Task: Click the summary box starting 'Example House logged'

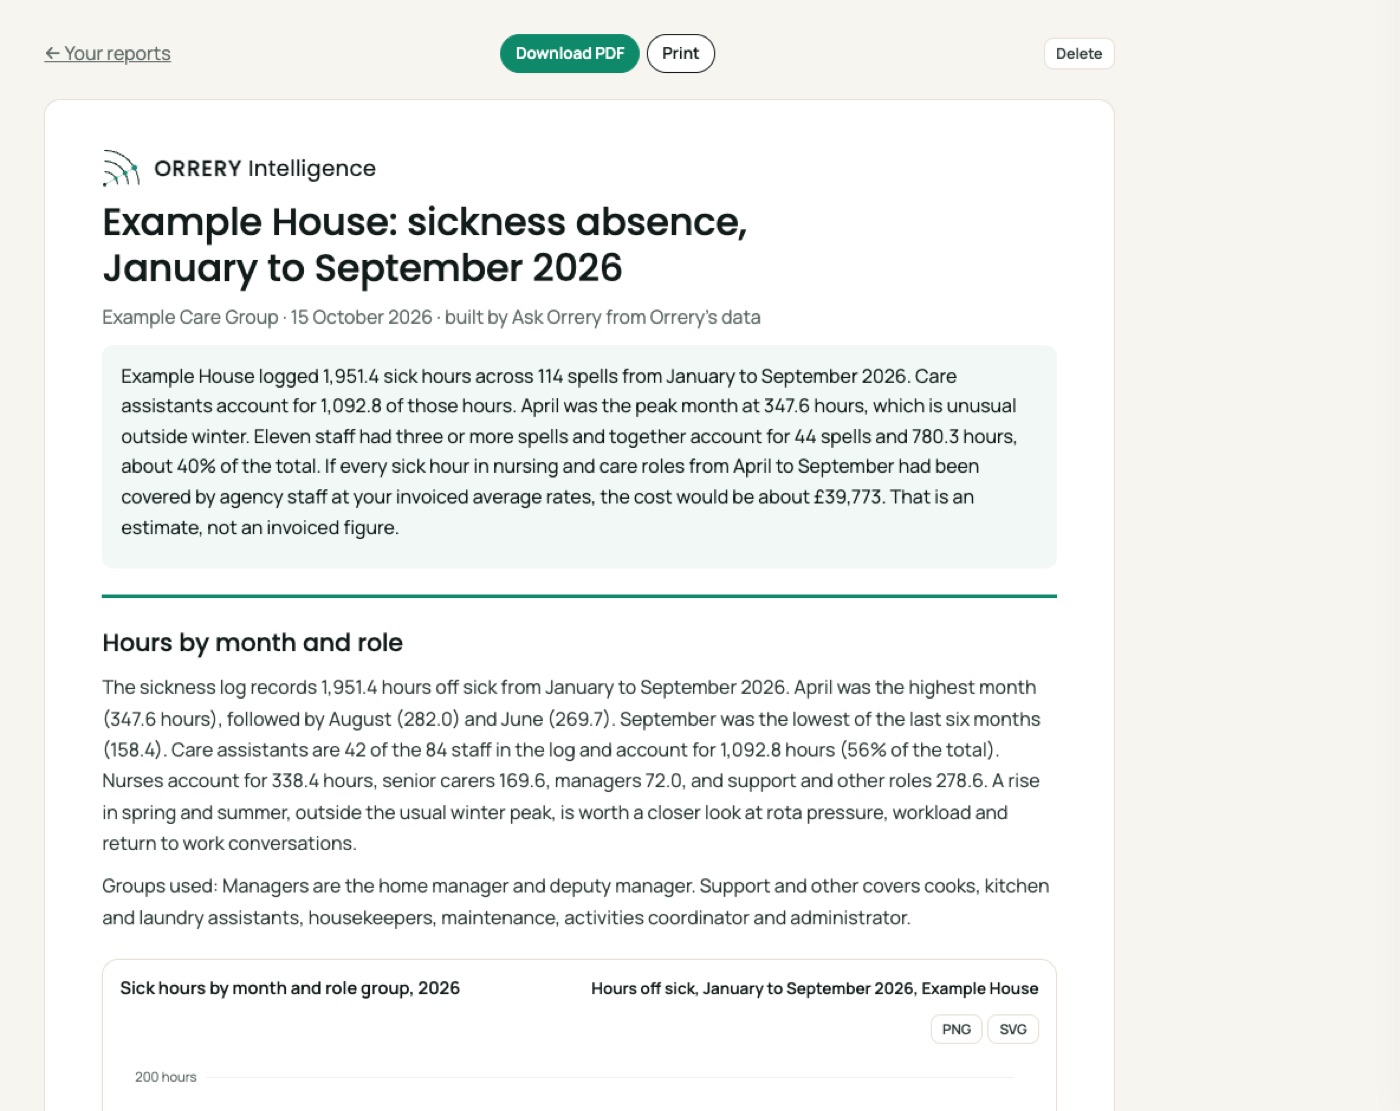Action: [x=579, y=456]
